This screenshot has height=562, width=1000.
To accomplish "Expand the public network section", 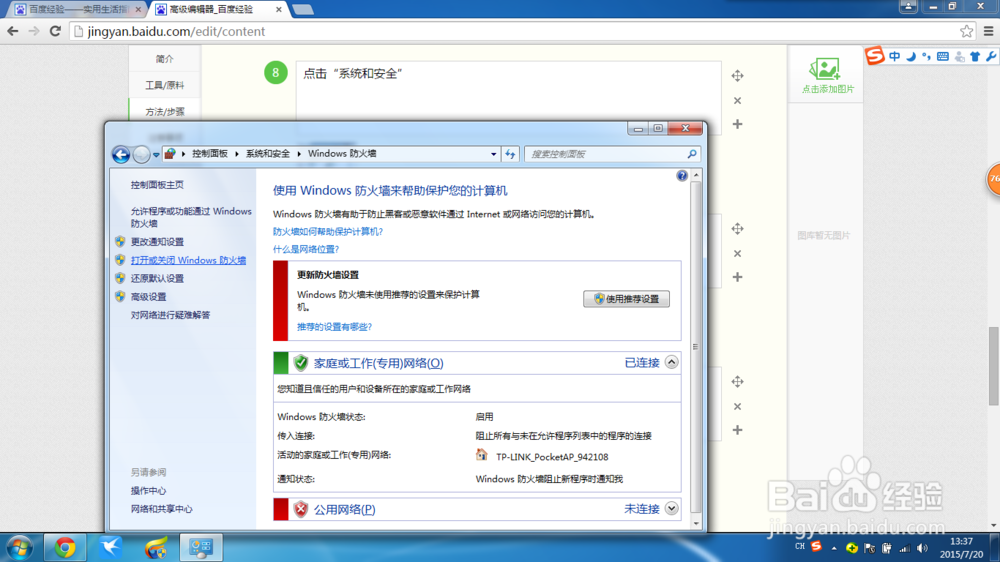I will click(672, 508).
